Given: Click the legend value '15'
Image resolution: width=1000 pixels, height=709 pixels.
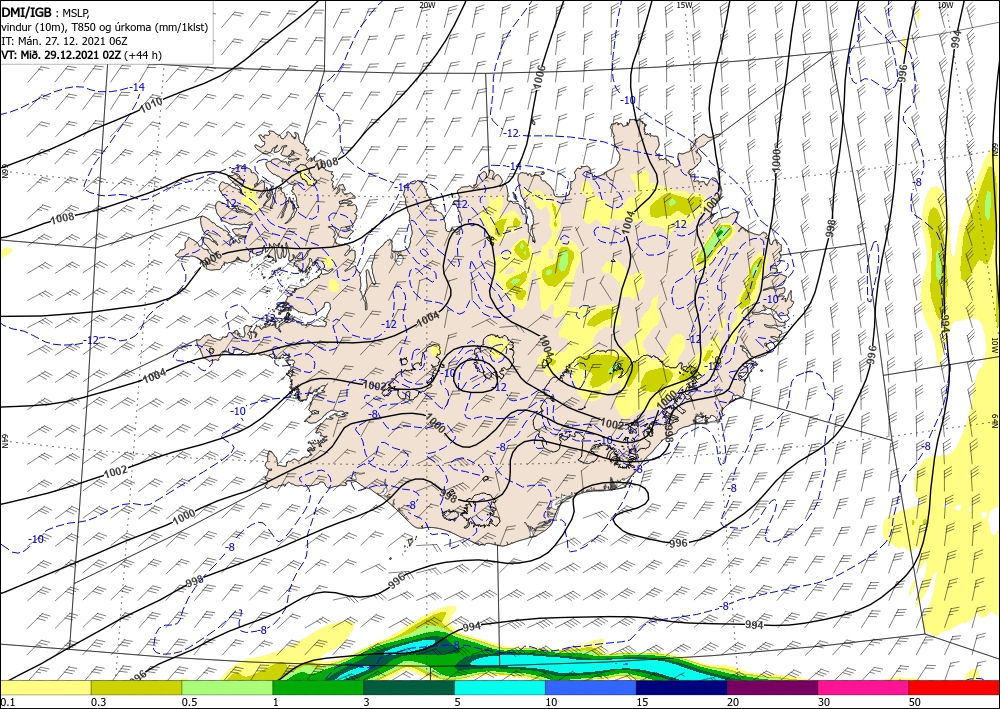Looking at the screenshot, I should pos(641,702).
